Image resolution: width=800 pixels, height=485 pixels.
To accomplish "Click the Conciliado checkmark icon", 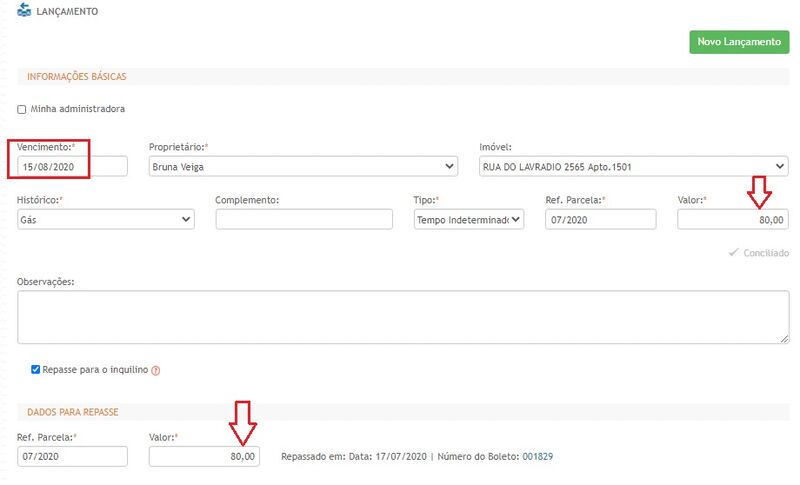I will point(734,253).
